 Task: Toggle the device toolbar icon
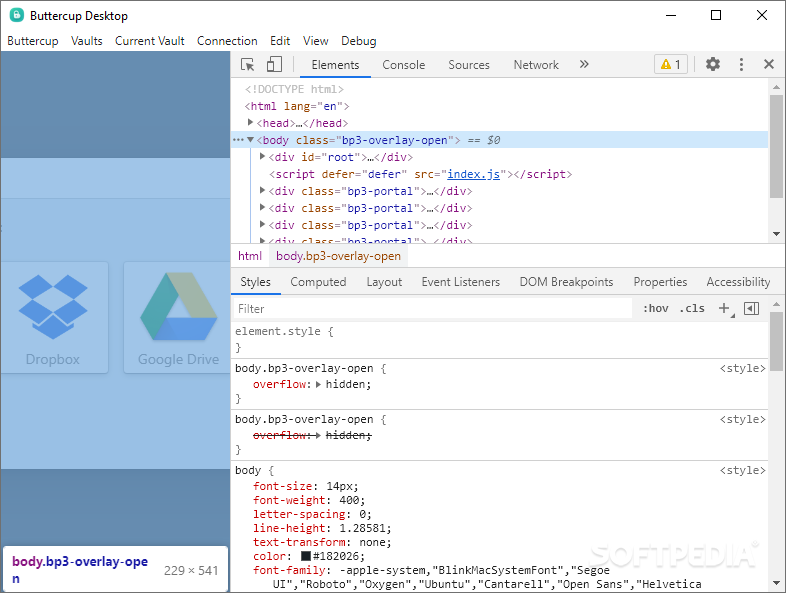(x=274, y=65)
